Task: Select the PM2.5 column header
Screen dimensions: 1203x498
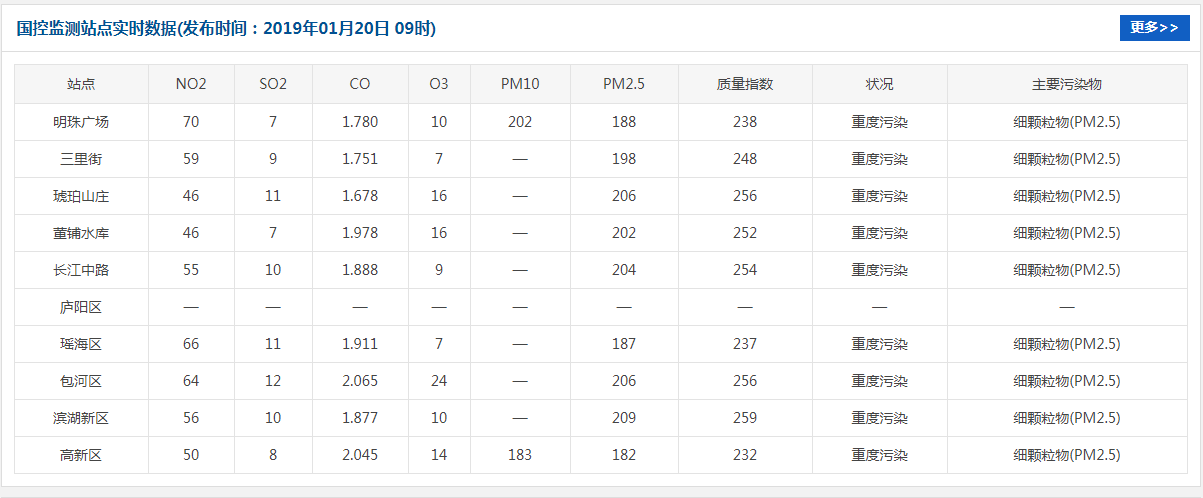Action: click(x=624, y=85)
